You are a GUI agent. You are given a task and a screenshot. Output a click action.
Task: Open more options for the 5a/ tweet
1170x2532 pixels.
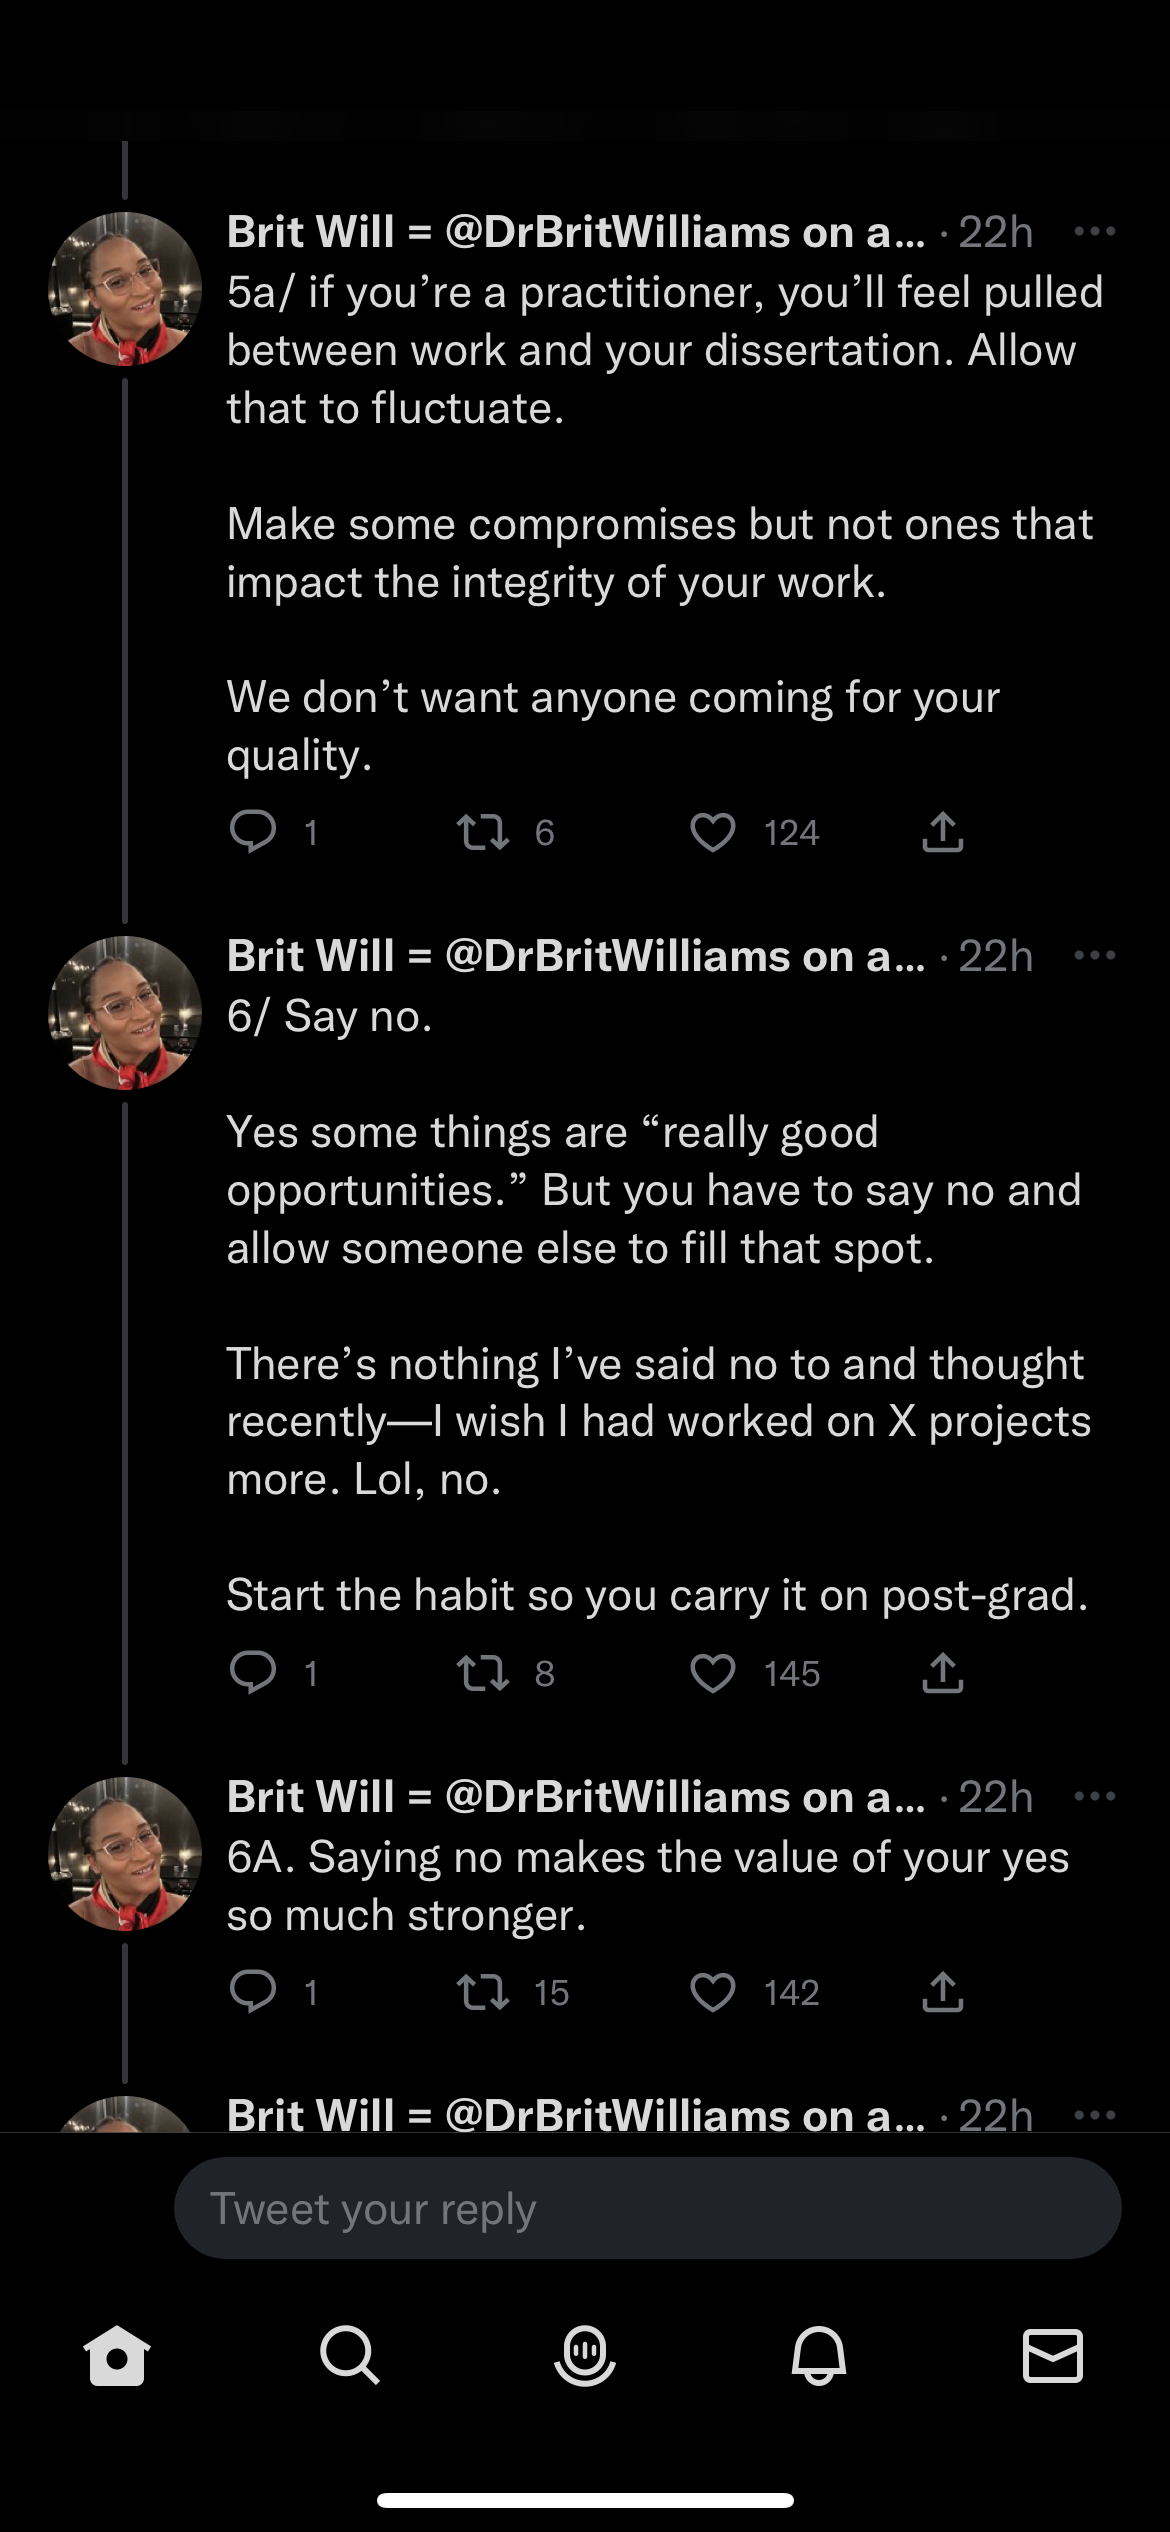[x=1094, y=232]
